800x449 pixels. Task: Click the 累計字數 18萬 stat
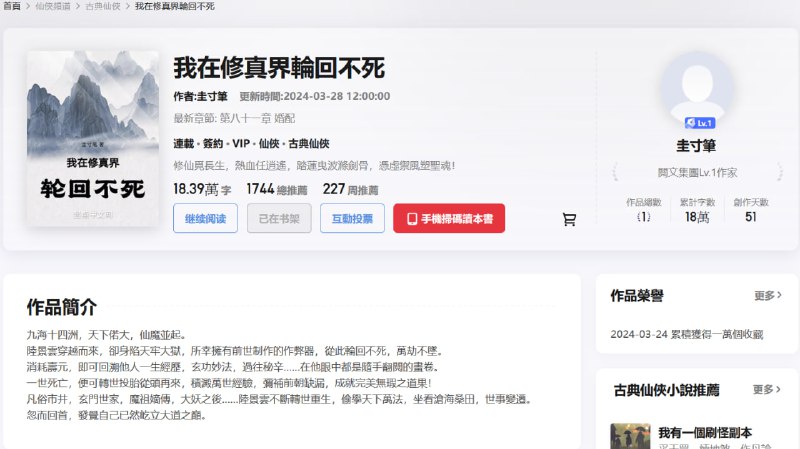pyautogui.click(x=697, y=210)
